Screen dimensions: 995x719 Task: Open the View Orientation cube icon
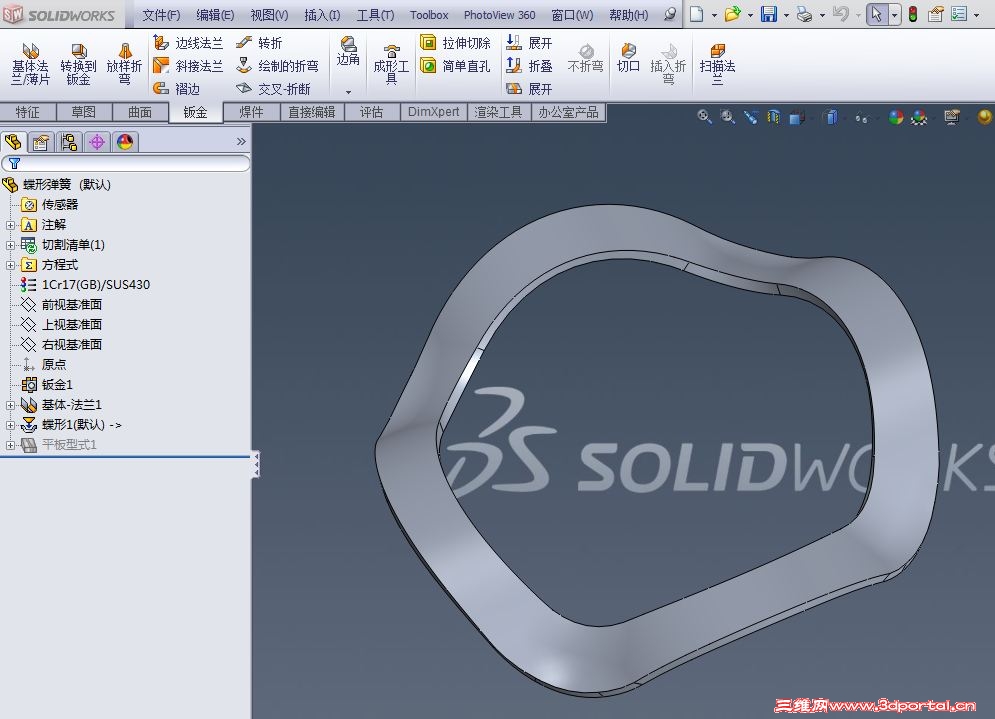coord(798,117)
